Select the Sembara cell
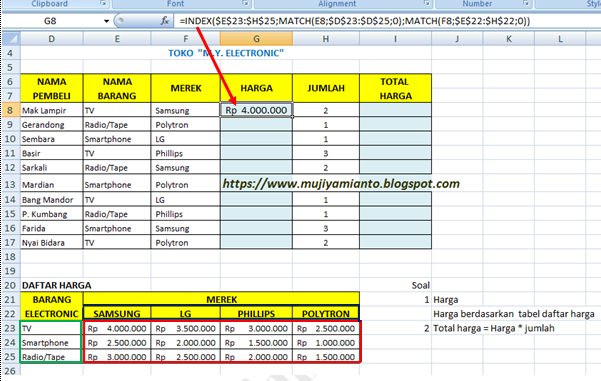The image size is (601, 381). click(x=51, y=139)
